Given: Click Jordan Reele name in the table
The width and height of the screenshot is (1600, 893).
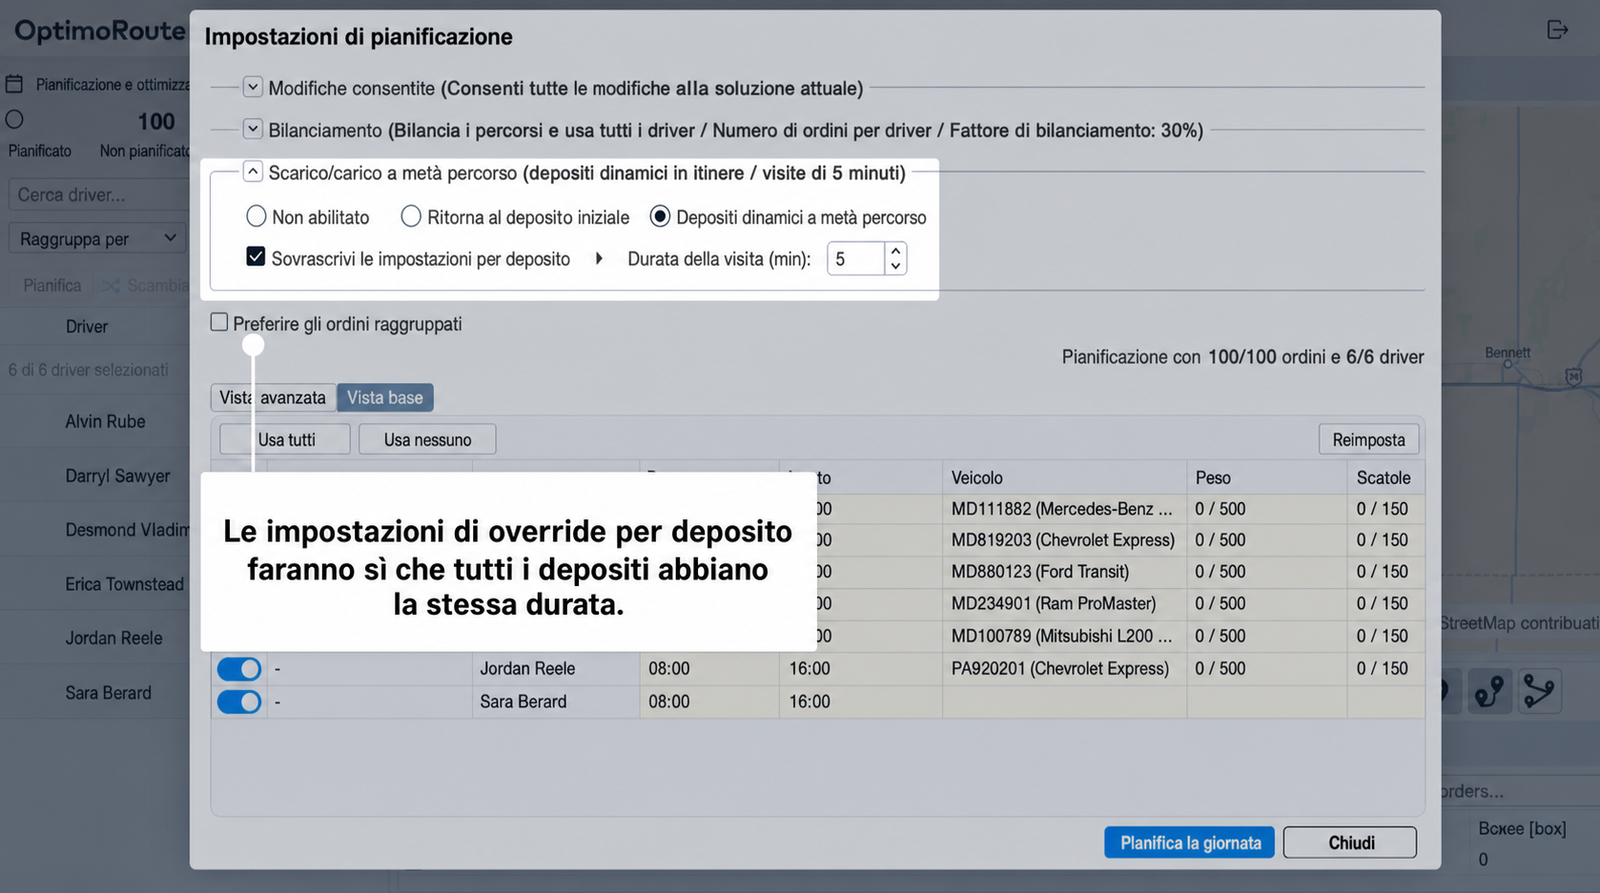Looking at the screenshot, I should click(x=527, y=668).
